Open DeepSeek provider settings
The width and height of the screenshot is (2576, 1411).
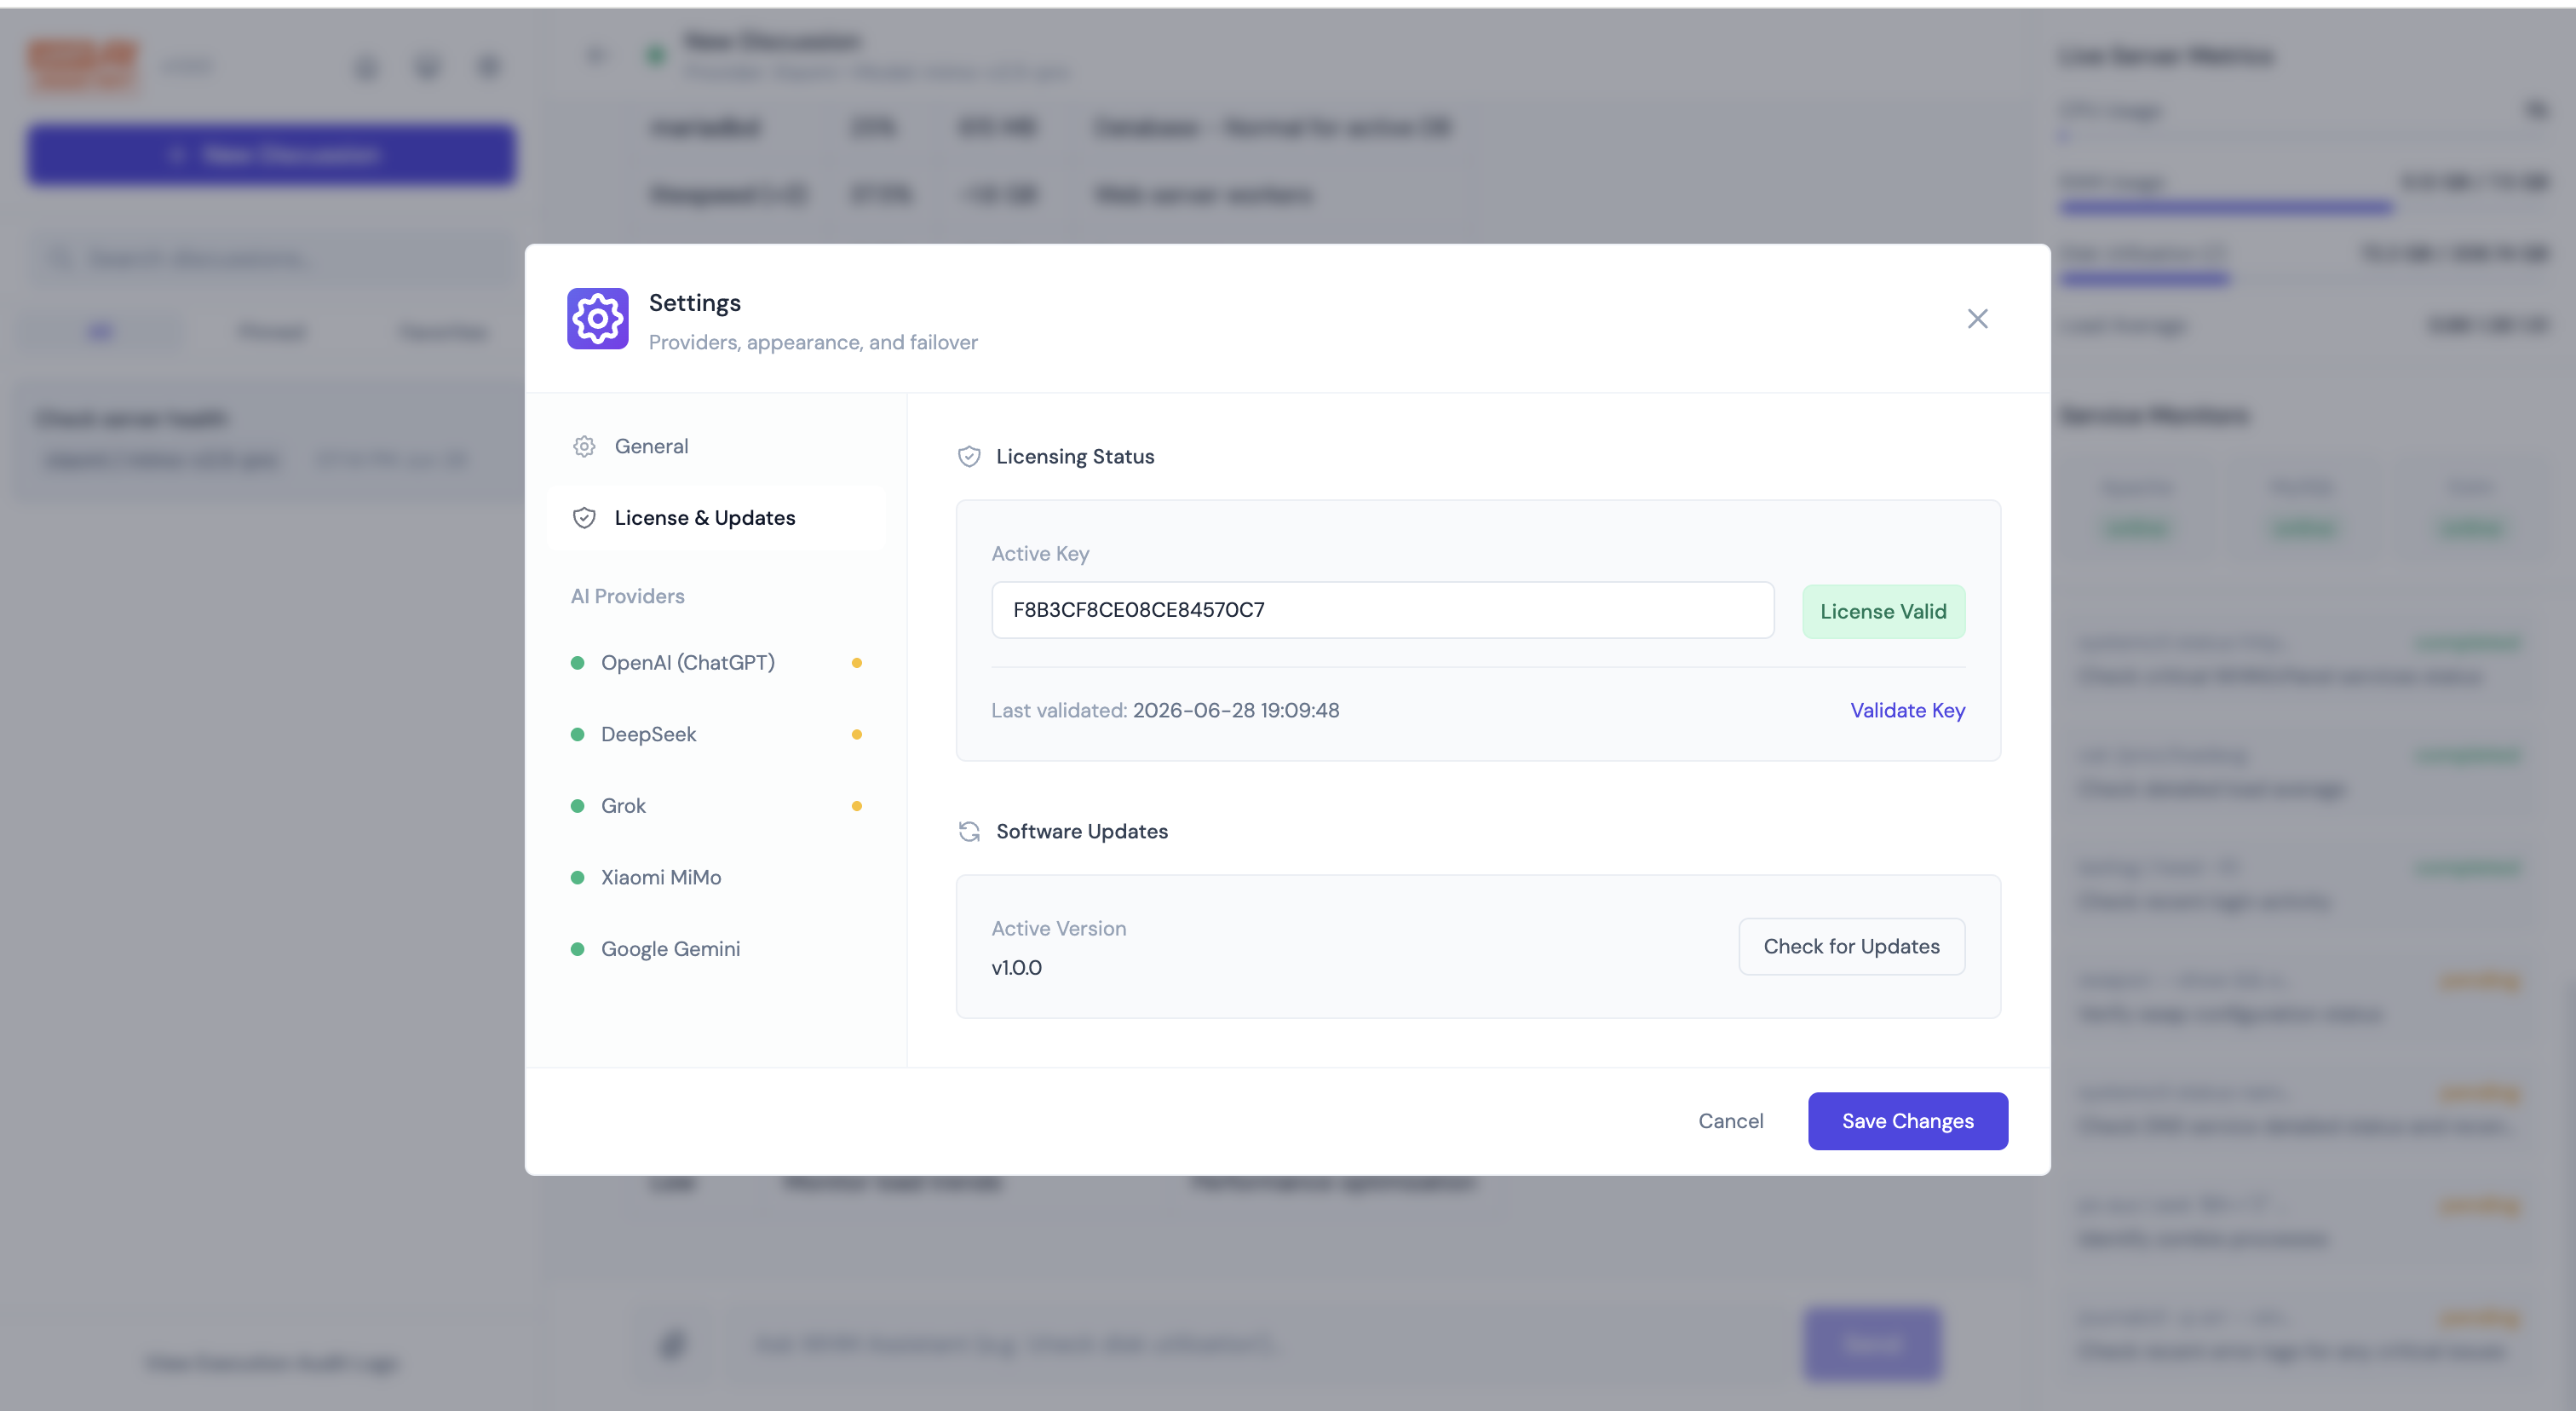(716, 734)
